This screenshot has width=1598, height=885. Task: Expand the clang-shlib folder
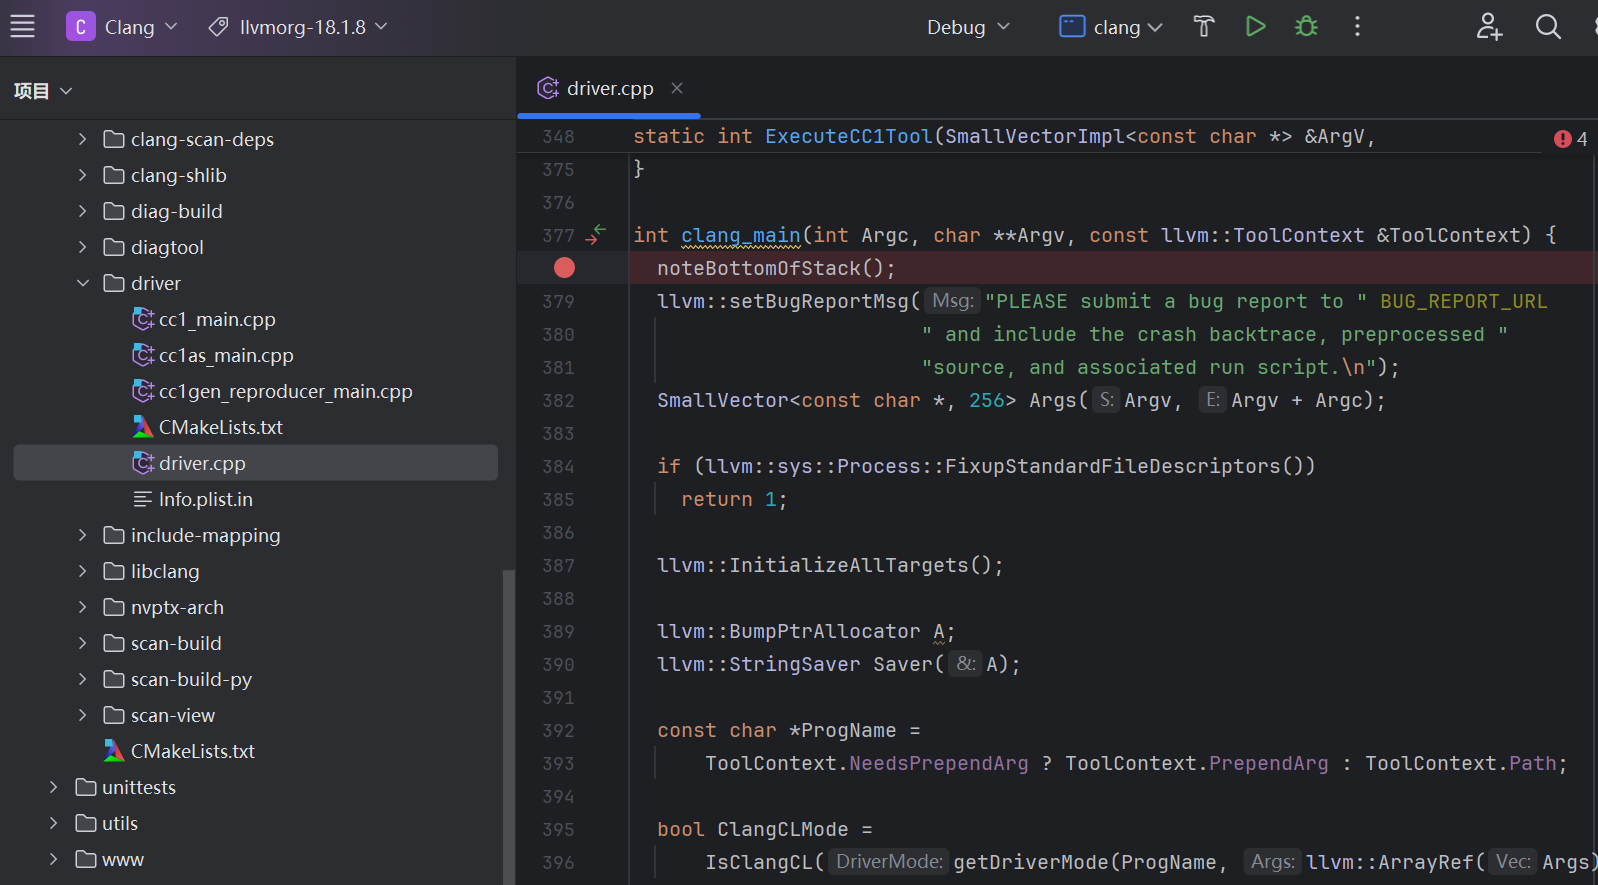point(83,175)
